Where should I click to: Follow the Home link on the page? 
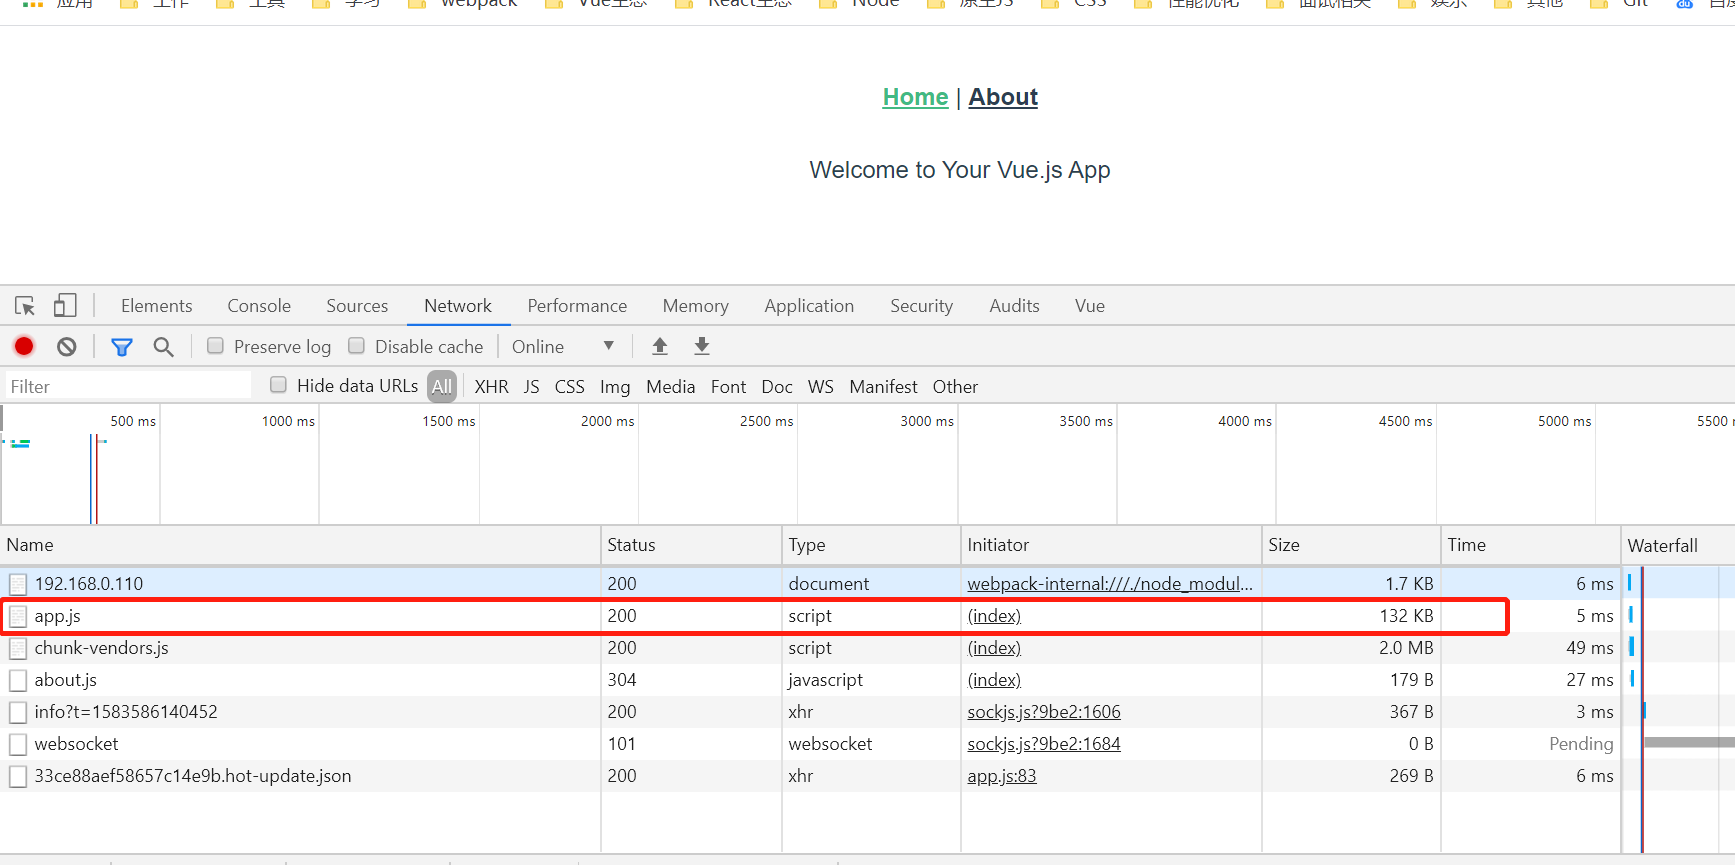(x=915, y=97)
